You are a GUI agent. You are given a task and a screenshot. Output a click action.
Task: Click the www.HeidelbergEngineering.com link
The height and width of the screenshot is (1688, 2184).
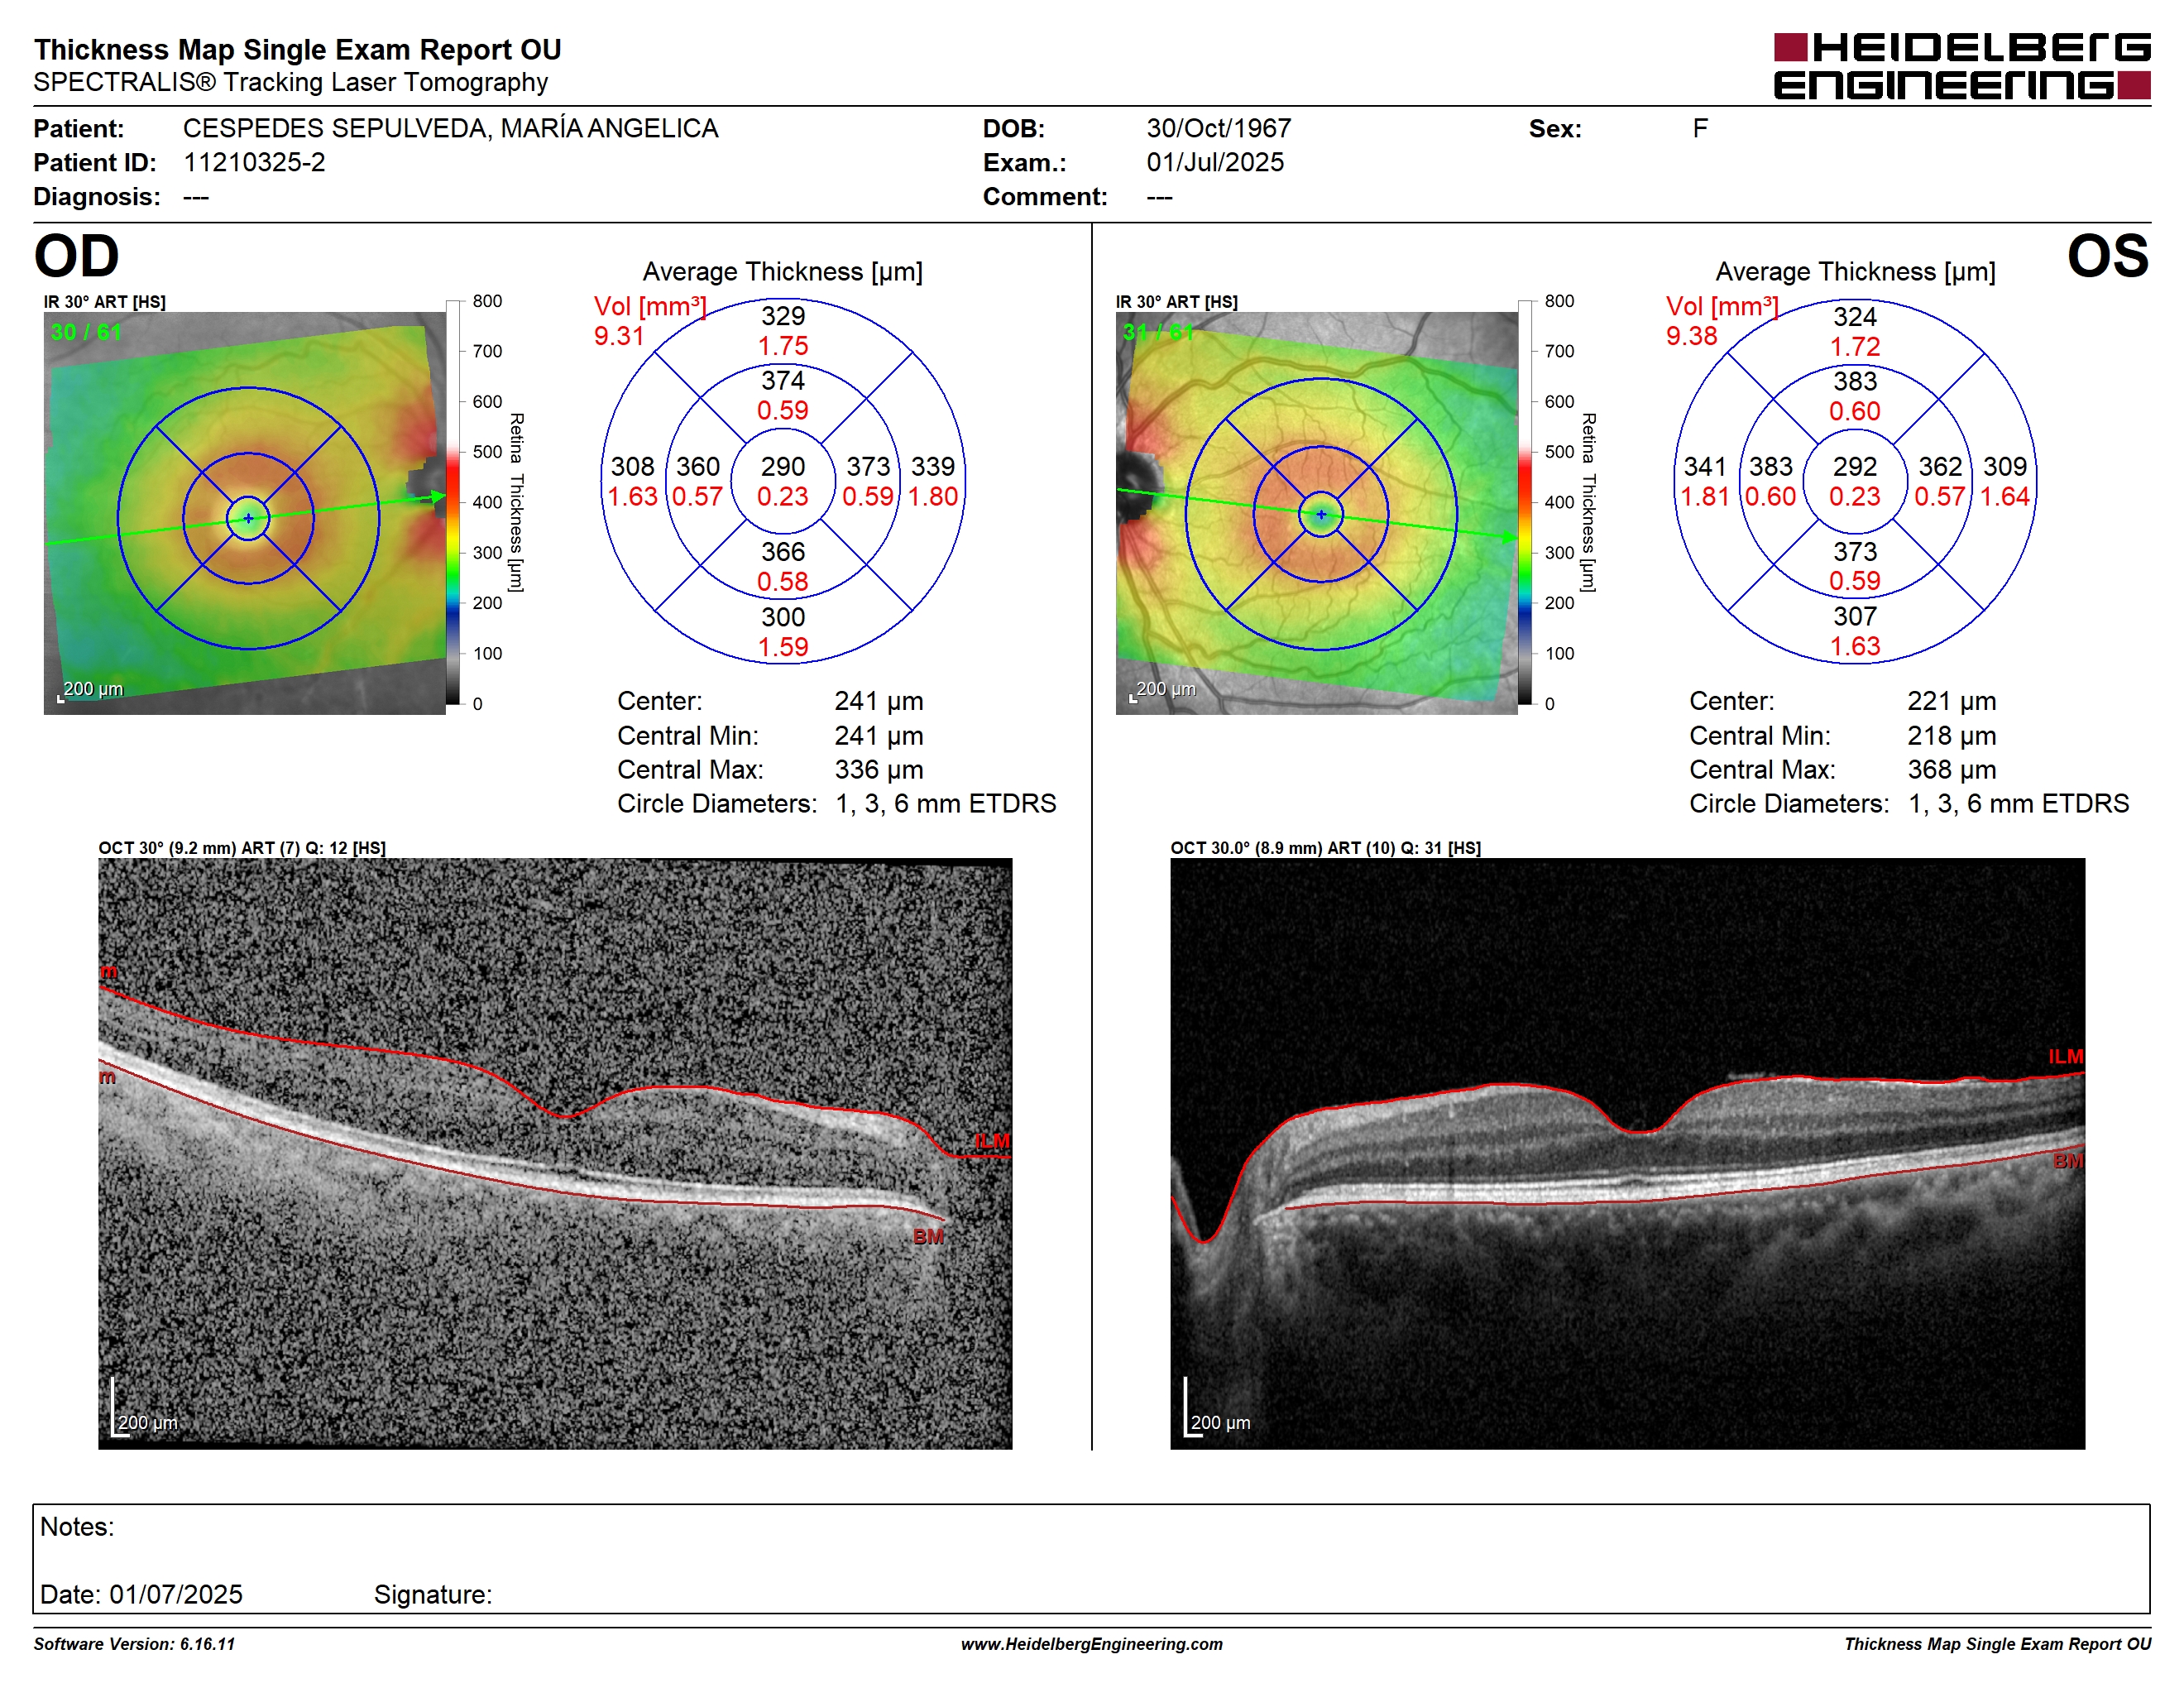[1091, 1644]
